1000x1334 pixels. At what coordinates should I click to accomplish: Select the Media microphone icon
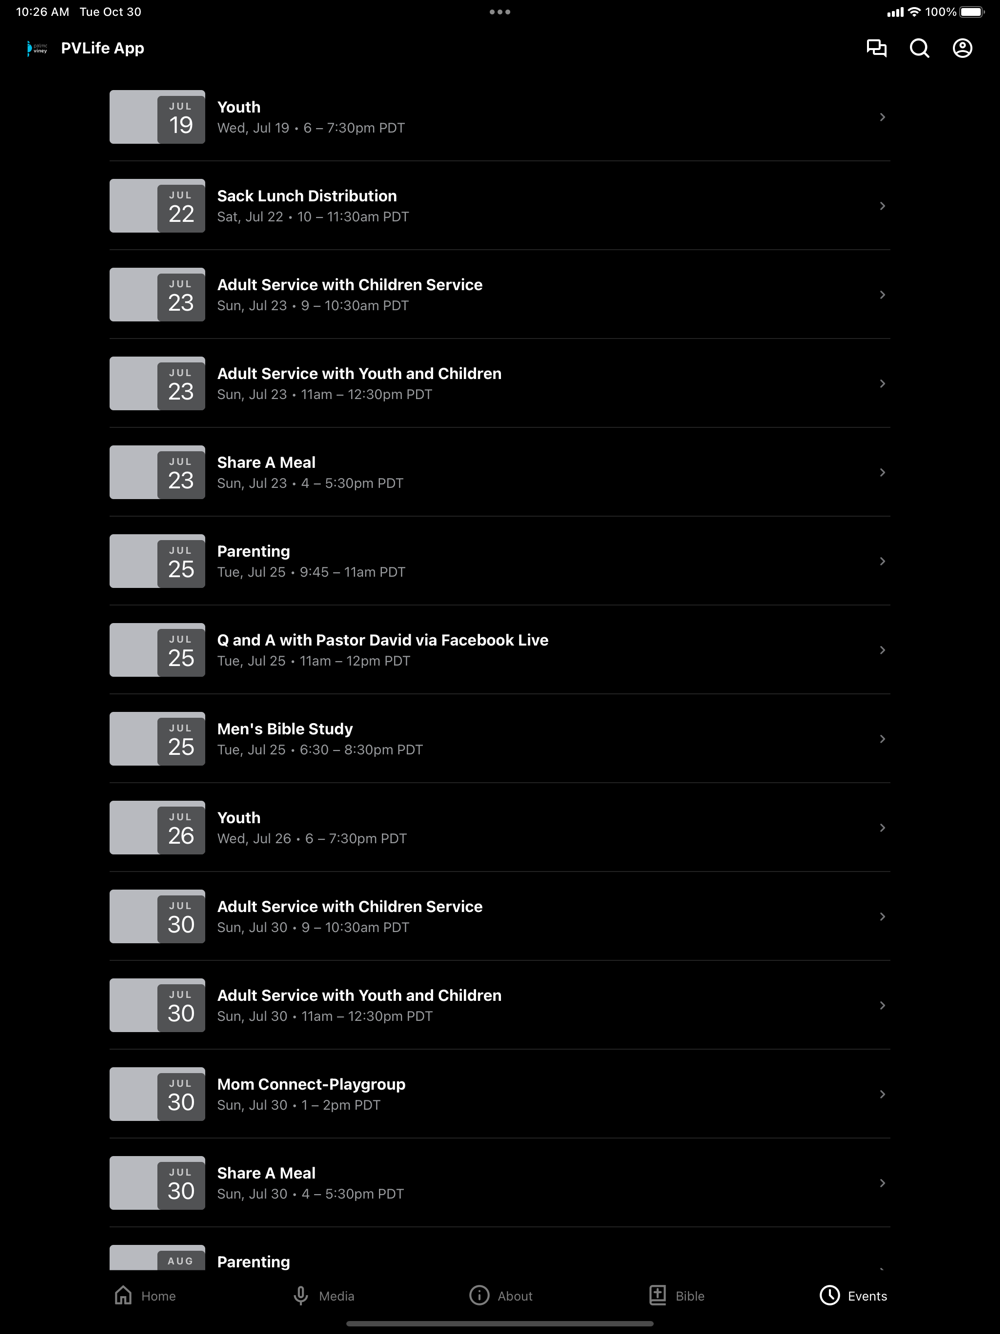pos(301,1295)
